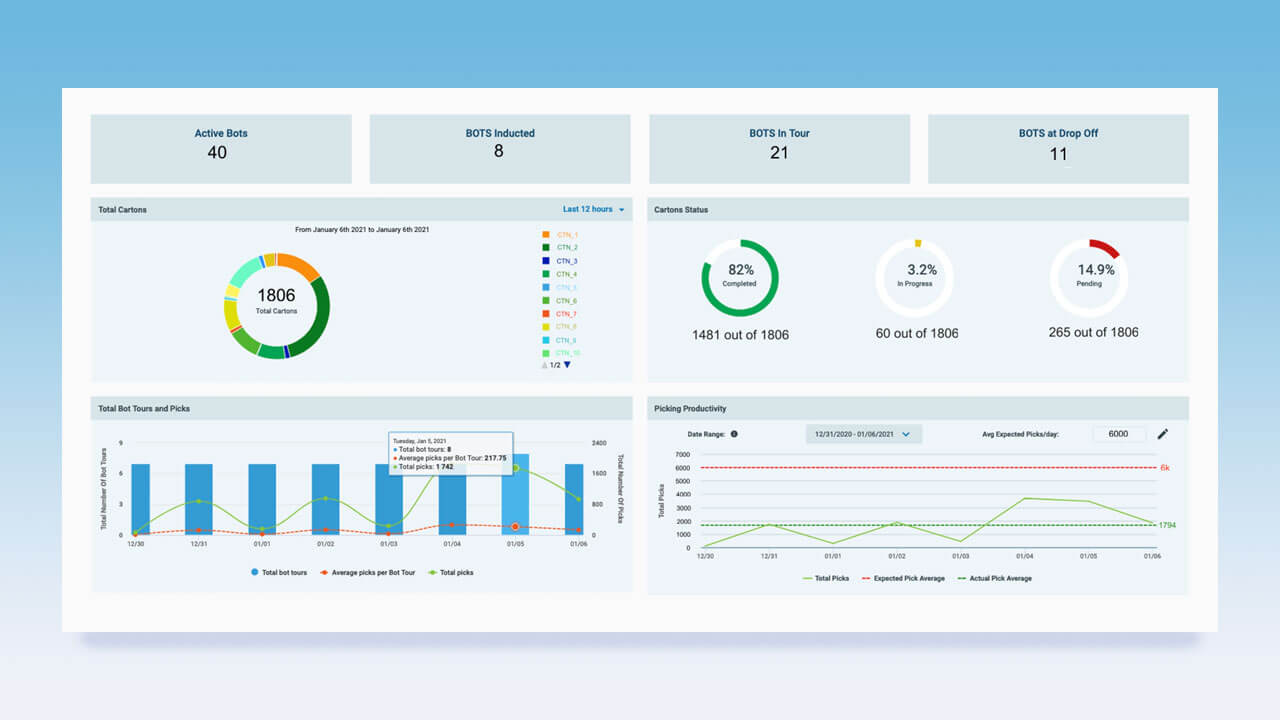
Task: Click the BOTS at Drop Off card
Action: 1059,149
